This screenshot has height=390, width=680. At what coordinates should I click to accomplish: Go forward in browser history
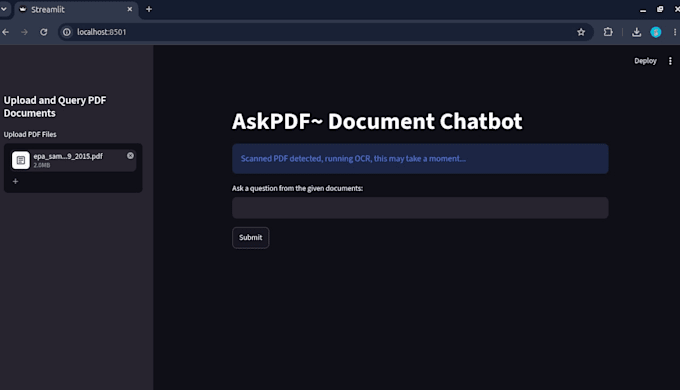(x=24, y=32)
